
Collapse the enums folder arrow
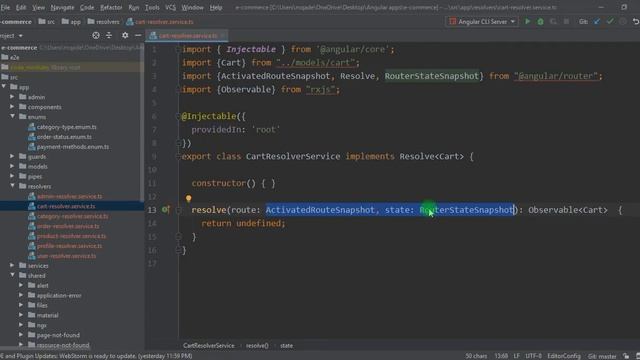click(x=12, y=117)
